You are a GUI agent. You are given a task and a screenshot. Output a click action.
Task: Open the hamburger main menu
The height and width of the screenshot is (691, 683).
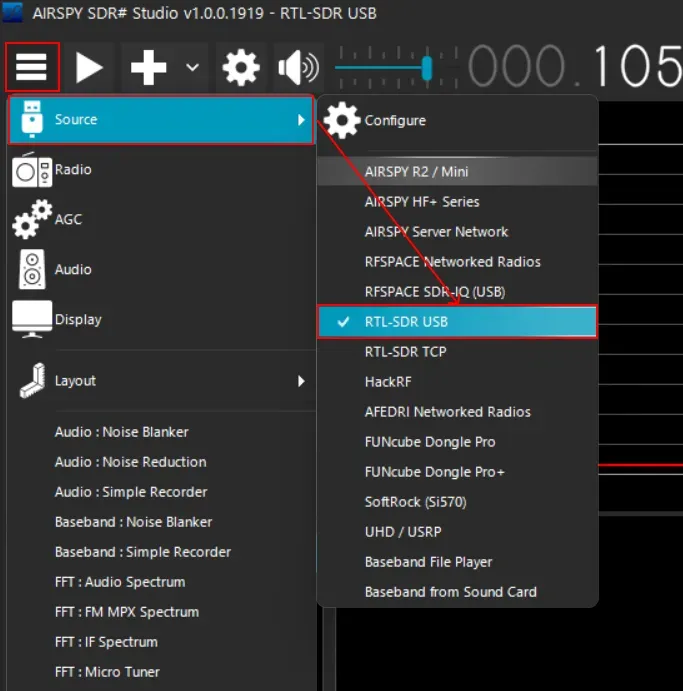(x=32, y=67)
